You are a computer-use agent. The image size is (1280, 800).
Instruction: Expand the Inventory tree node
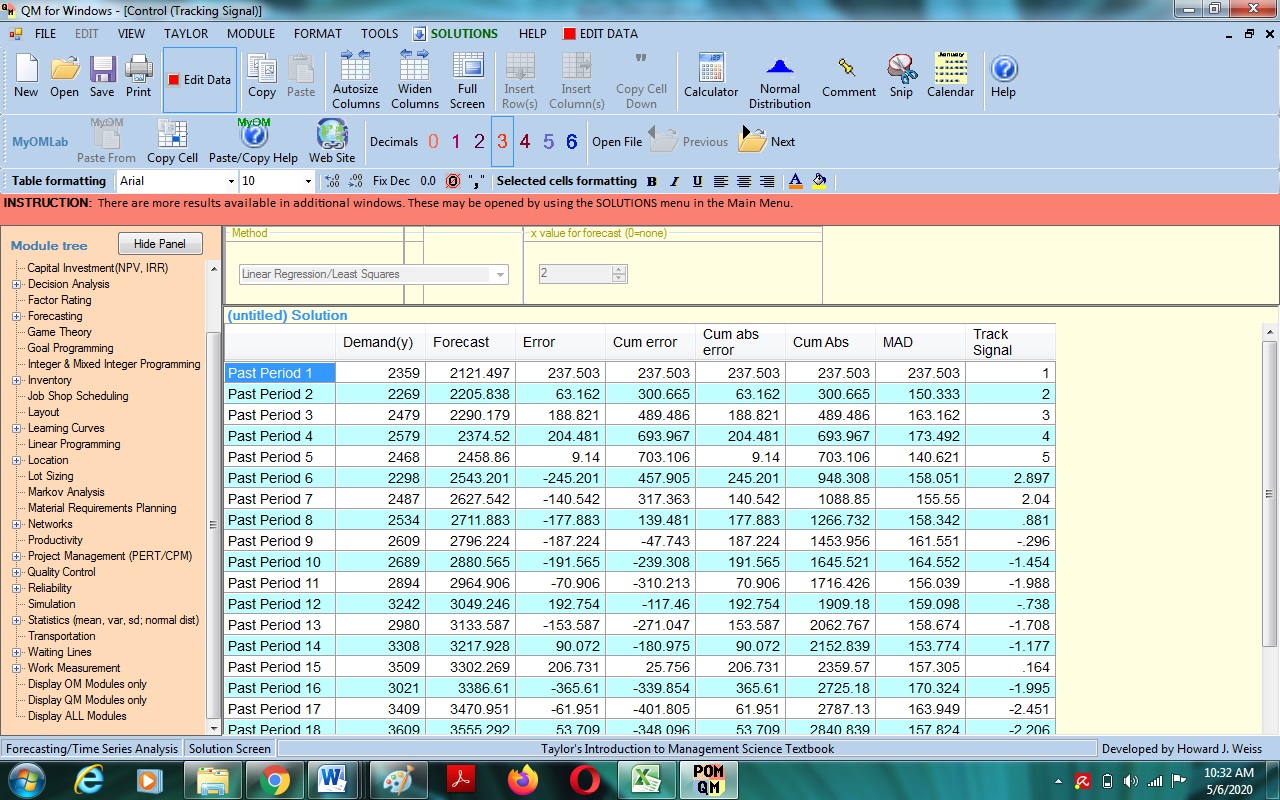(x=17, y=380)
